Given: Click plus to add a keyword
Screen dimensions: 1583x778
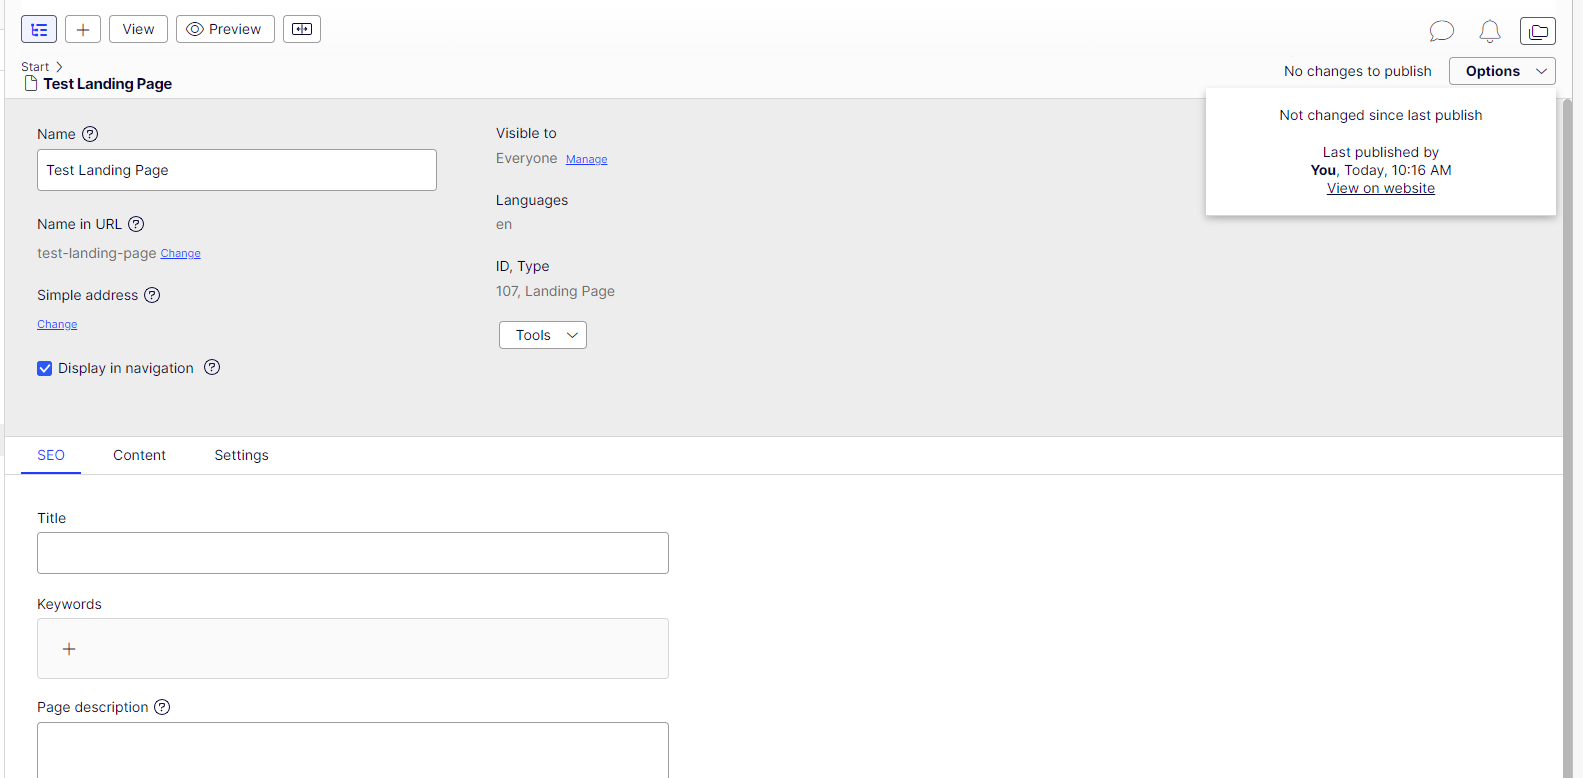Looking at the screenshot, I should tap(69, 649).
